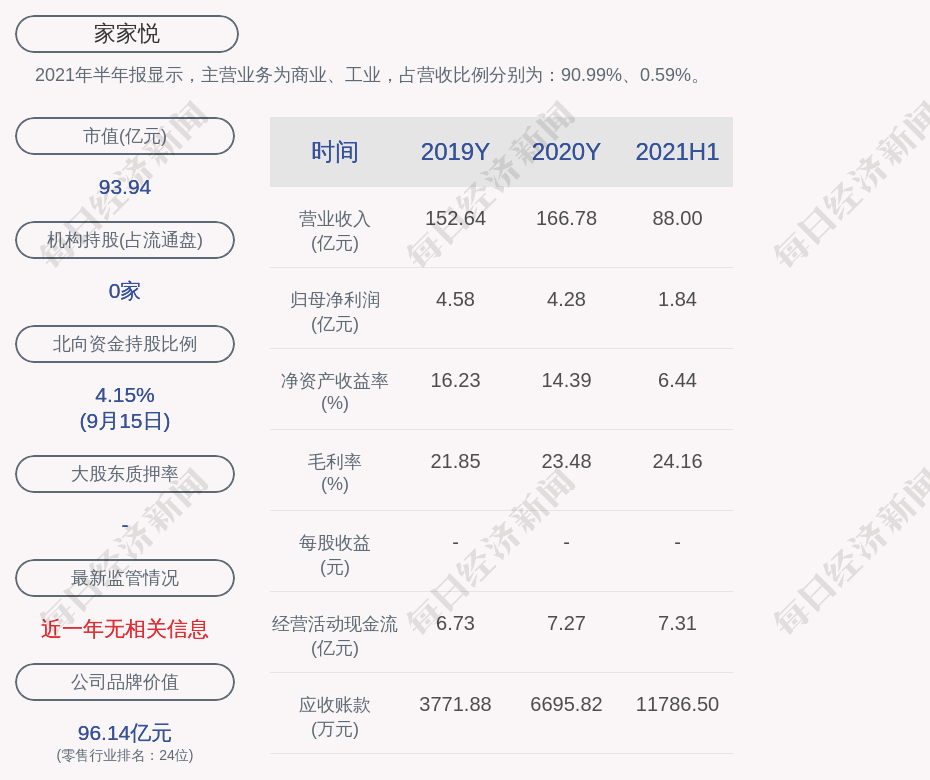Click revenue value 166.78

[x=566, y=218]
